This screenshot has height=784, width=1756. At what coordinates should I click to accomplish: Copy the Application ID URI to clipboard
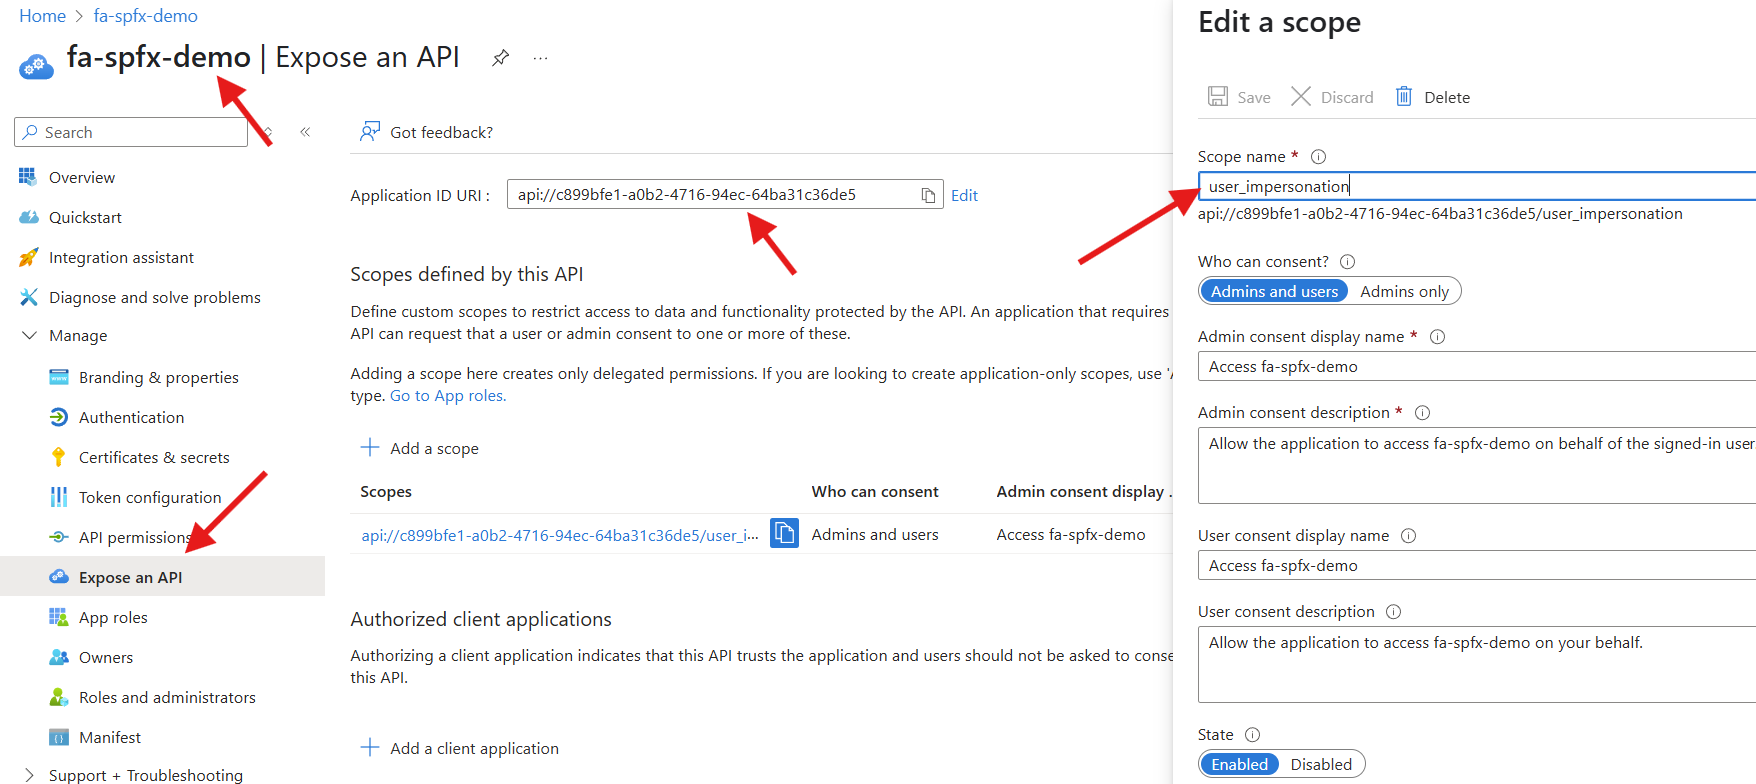928,195
